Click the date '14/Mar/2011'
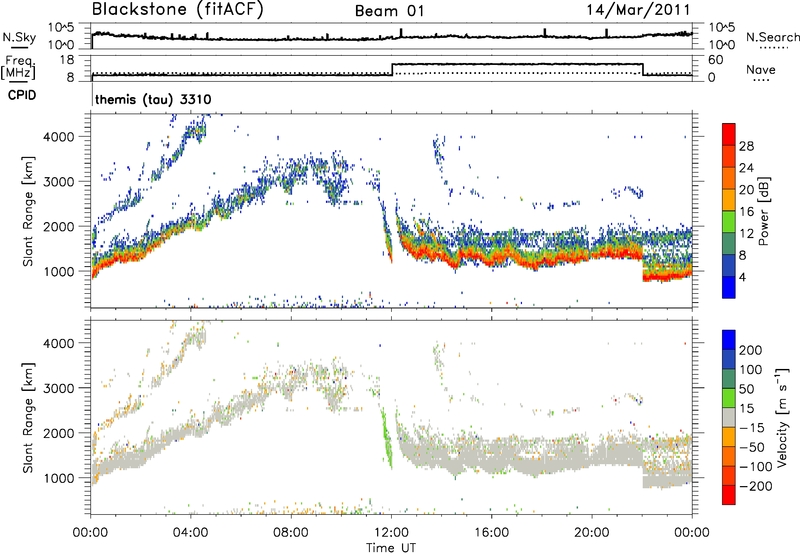Image resolution: width=800 pixels, height=554 pixels. [638, 10]
